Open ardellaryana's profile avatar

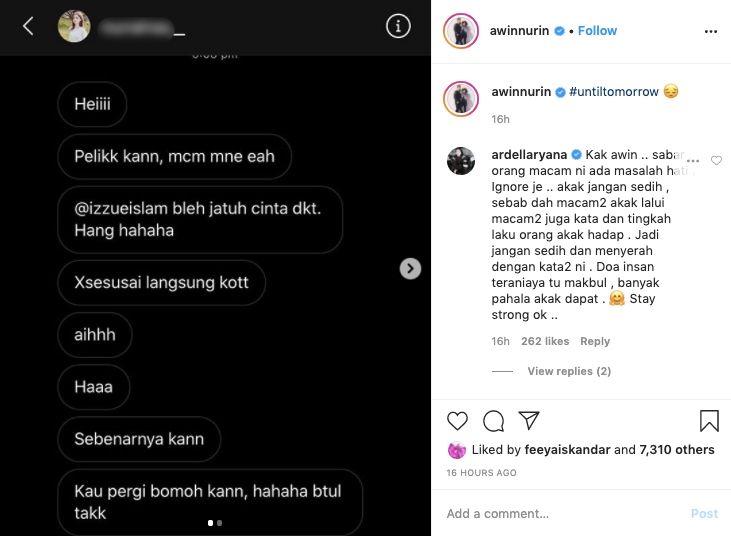point(461,161)
